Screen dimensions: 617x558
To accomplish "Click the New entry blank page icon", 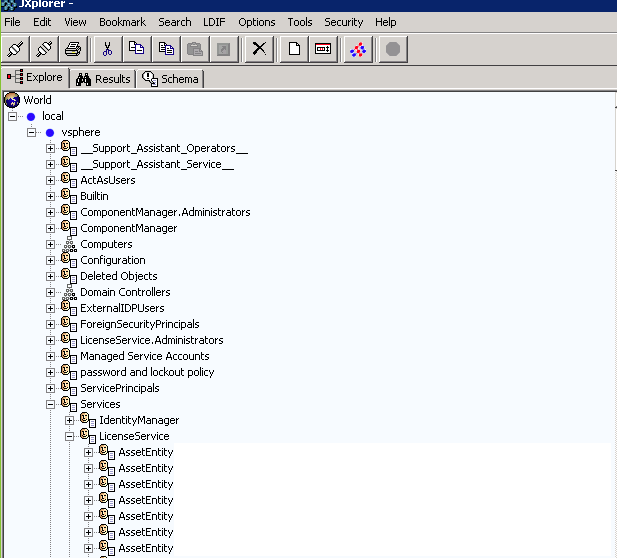I will coord(294,50).
